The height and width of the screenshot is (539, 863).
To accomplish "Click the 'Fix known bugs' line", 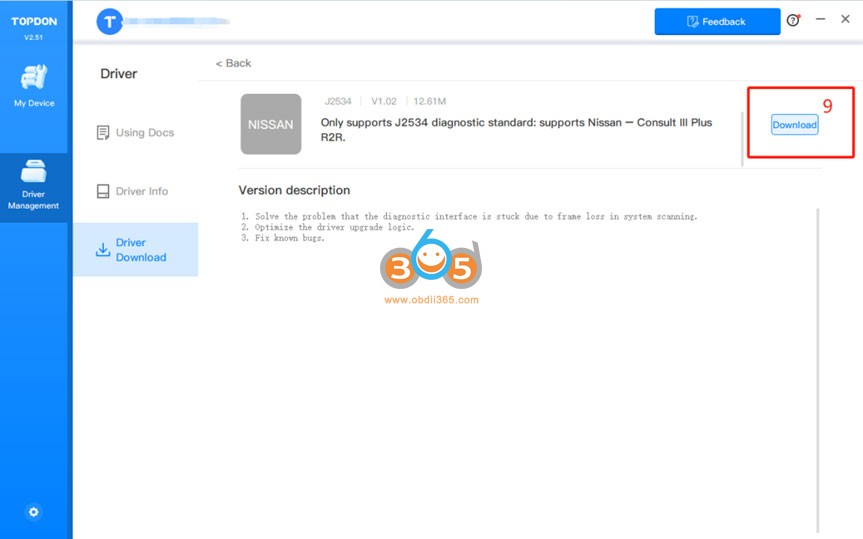I will pos(283,238).
